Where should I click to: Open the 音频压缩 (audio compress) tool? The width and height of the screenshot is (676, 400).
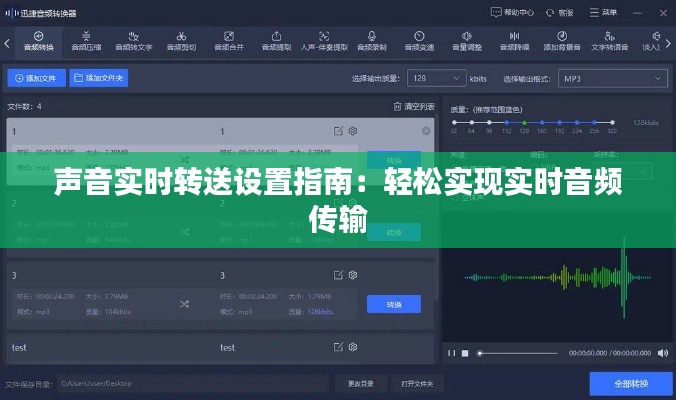click(x=87, y=40)
